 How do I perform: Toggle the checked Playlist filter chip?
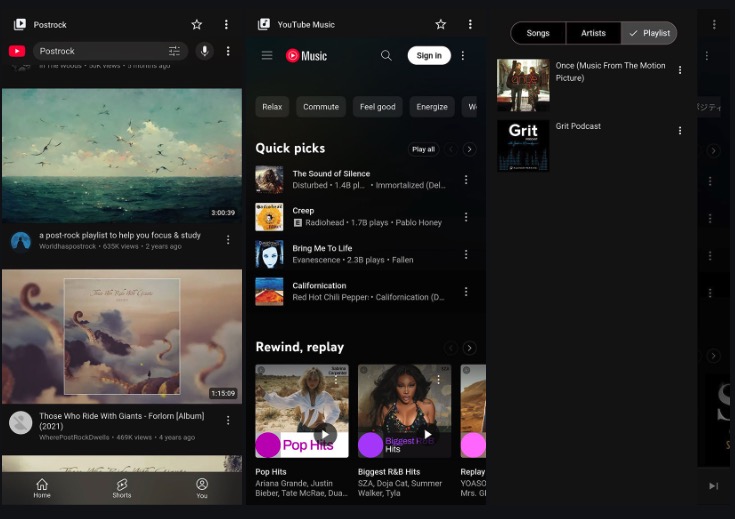(648, 33)
